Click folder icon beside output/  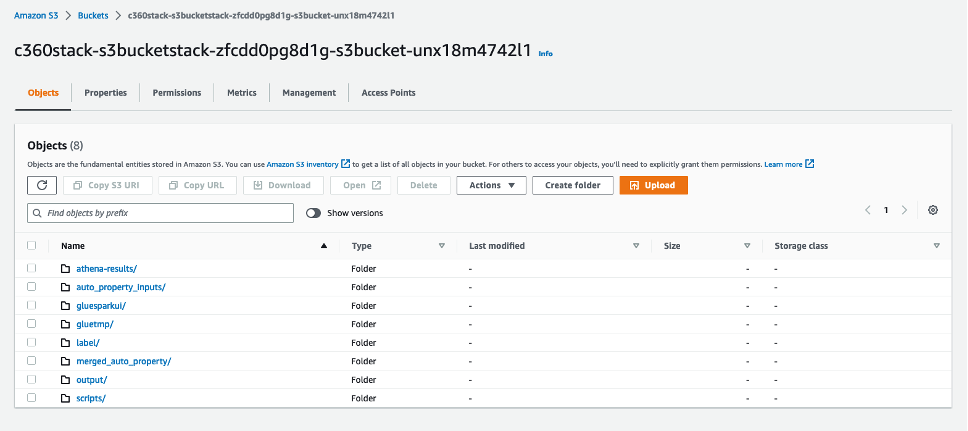click(x=65, y=380)
